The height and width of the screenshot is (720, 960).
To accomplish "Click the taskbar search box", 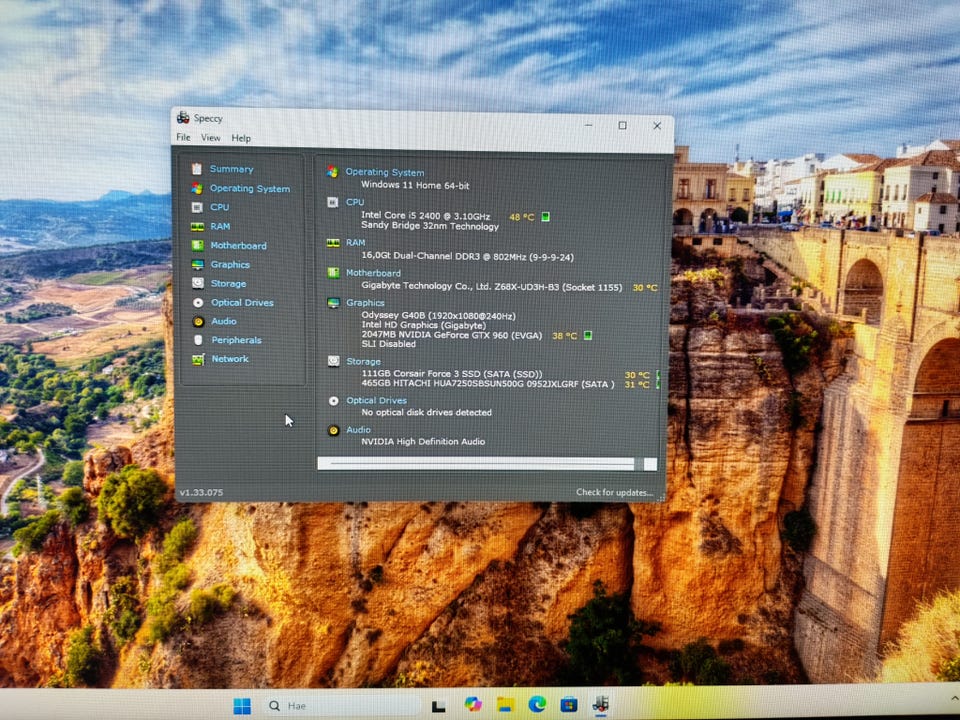I will click(x=342, y=706).
